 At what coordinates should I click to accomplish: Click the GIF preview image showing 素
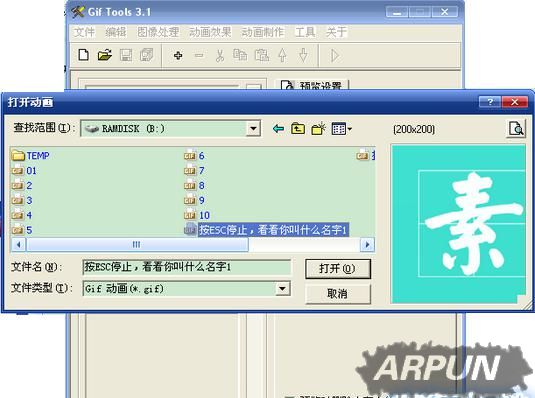click(x=458, y=224)
